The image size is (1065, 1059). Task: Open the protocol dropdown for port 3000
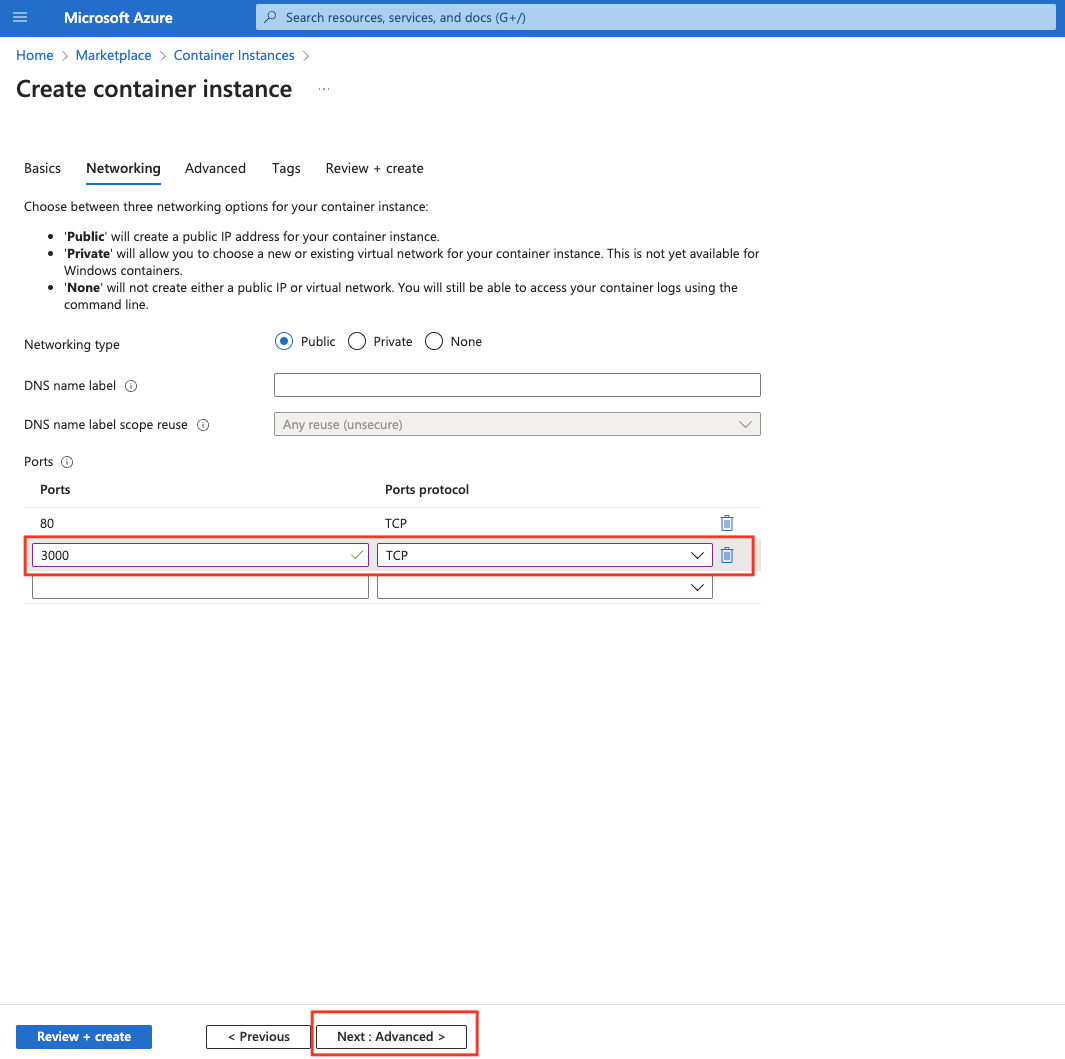544,555
